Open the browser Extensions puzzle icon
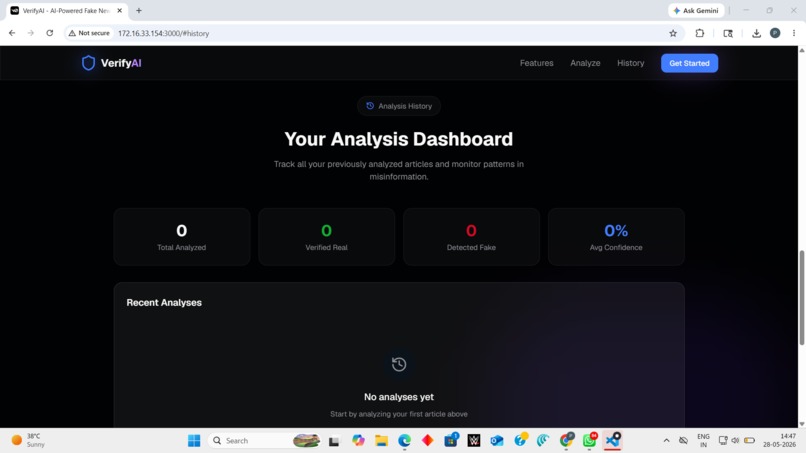 (x=700, y=33)
